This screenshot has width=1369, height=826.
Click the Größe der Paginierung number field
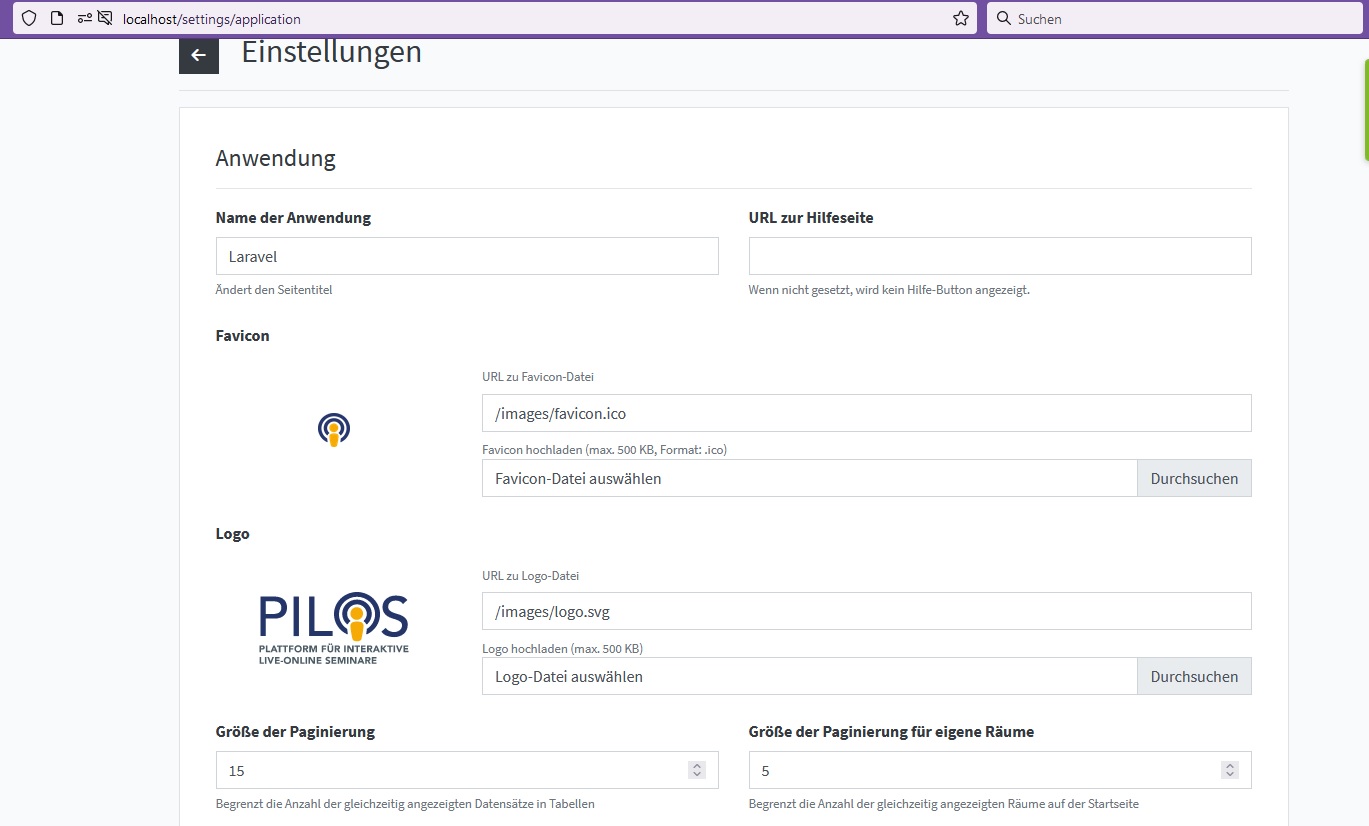(467, 770)
